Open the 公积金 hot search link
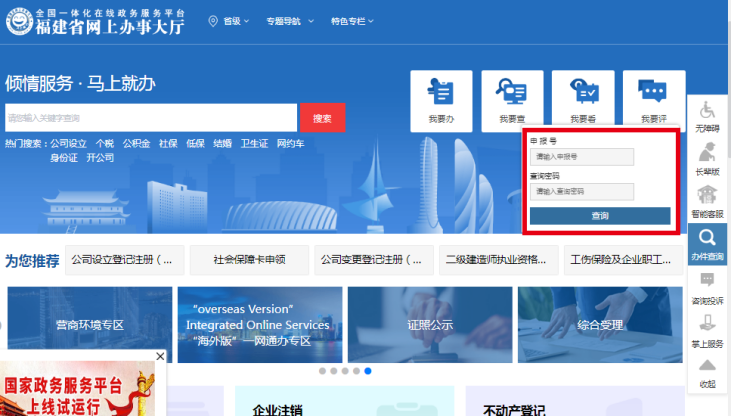The image size is (732, 416). (x=136, y=143)
